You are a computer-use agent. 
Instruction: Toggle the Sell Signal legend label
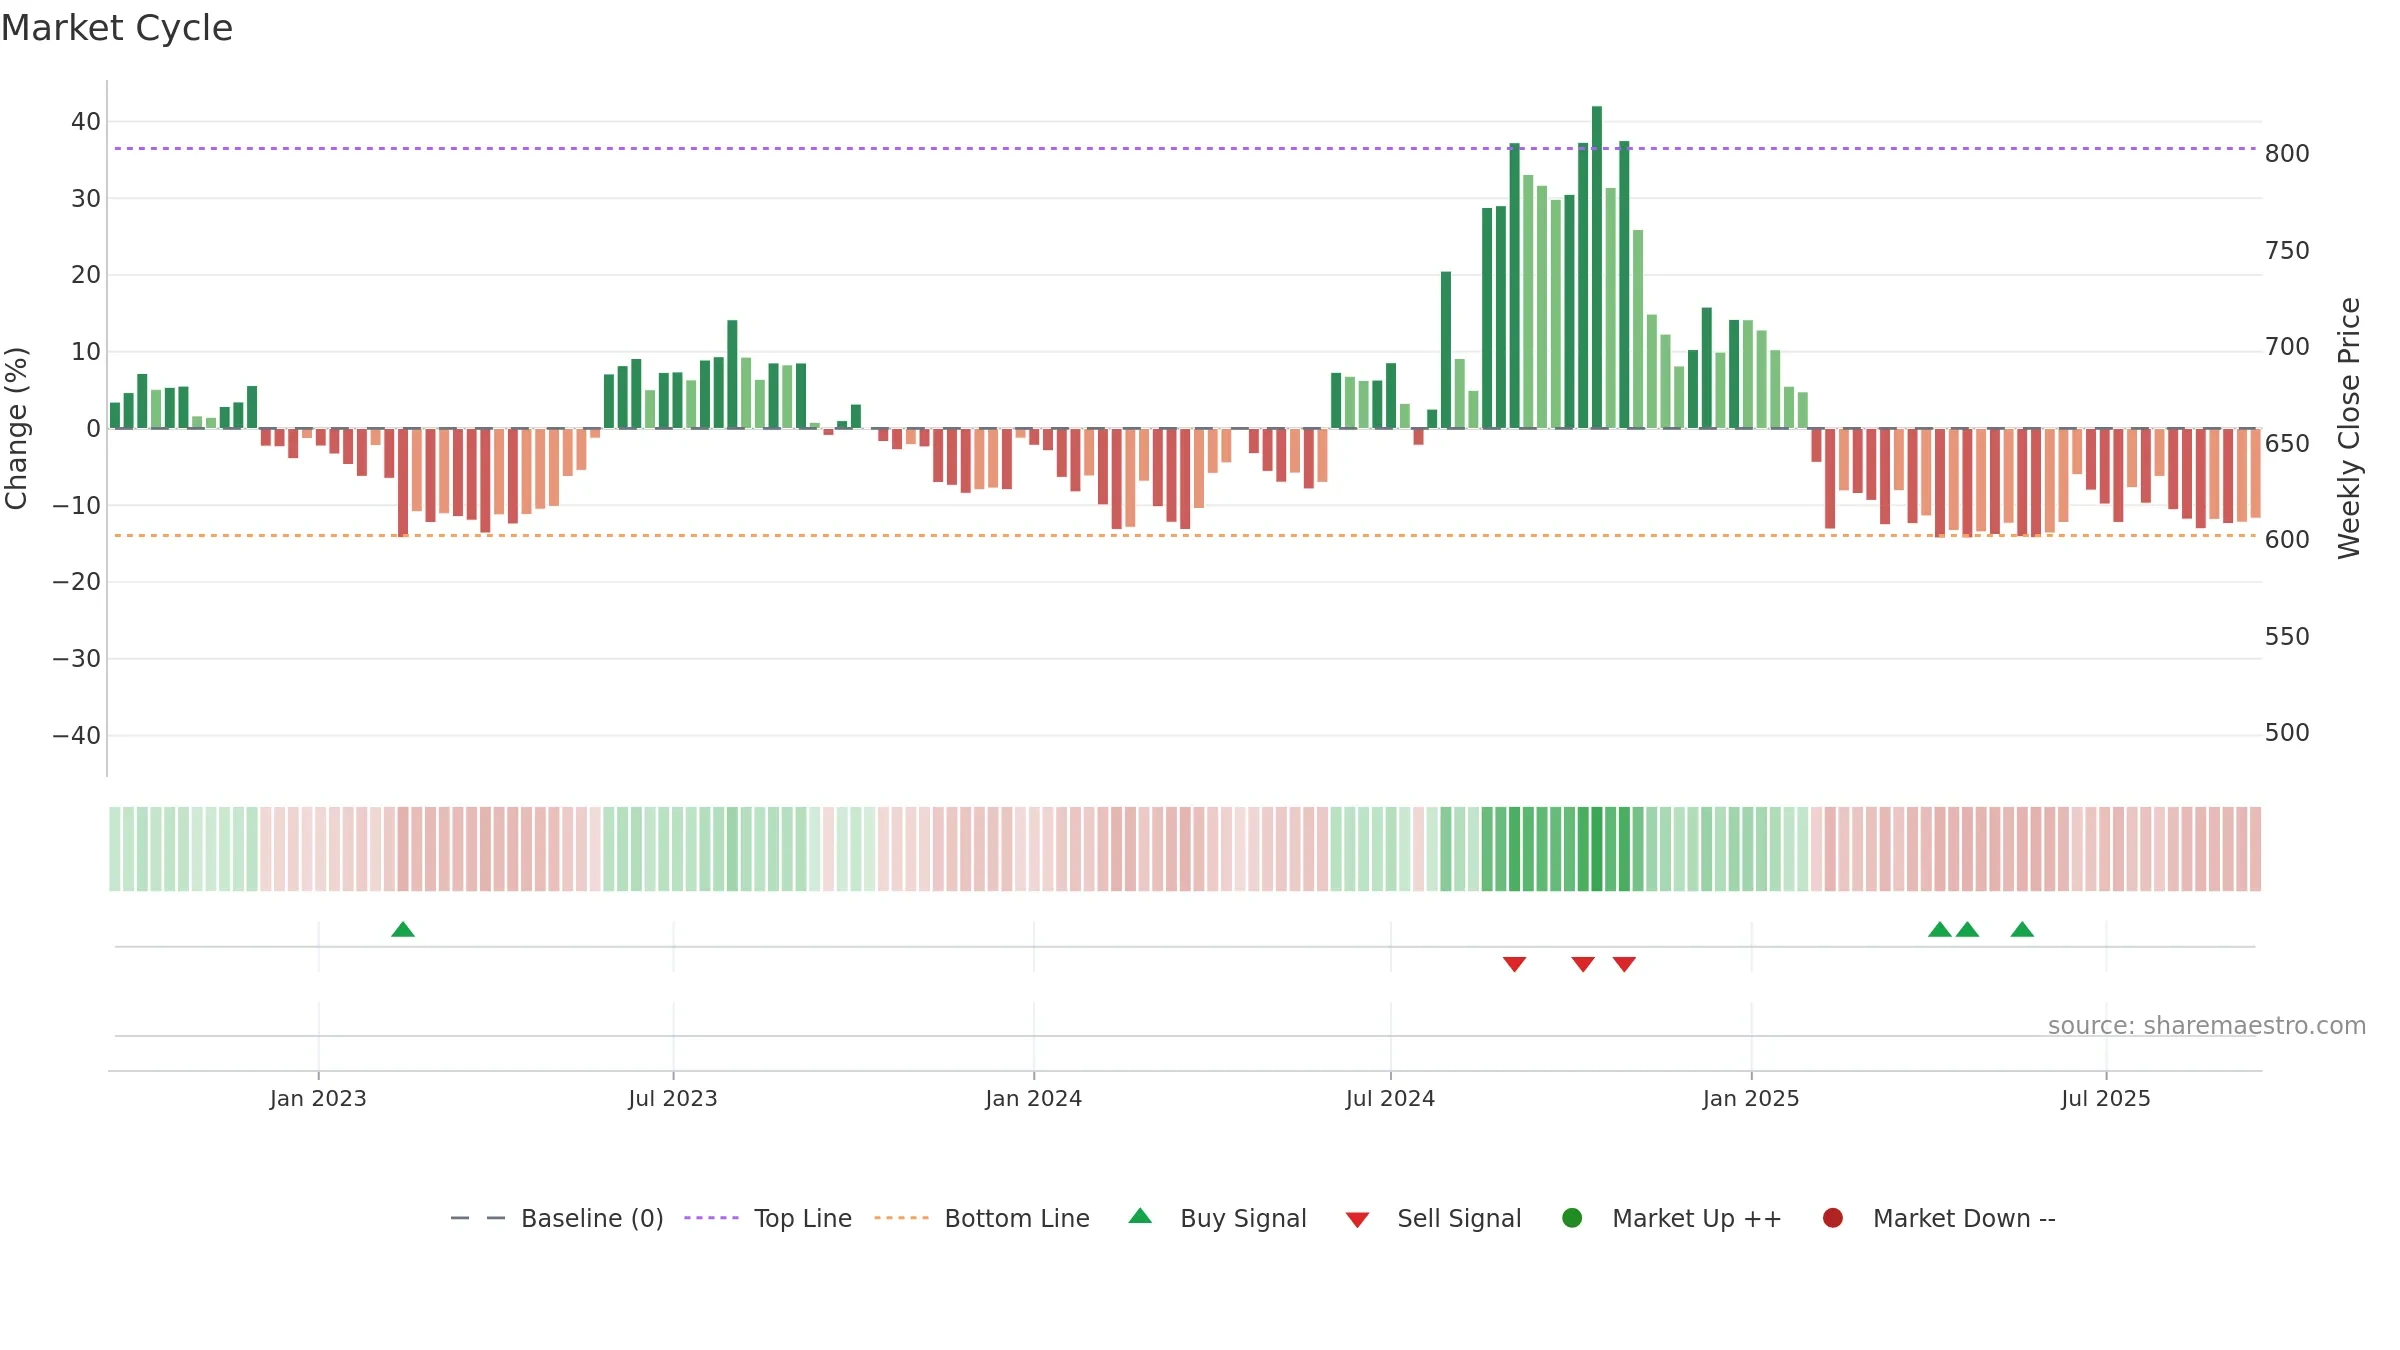1459,1218
